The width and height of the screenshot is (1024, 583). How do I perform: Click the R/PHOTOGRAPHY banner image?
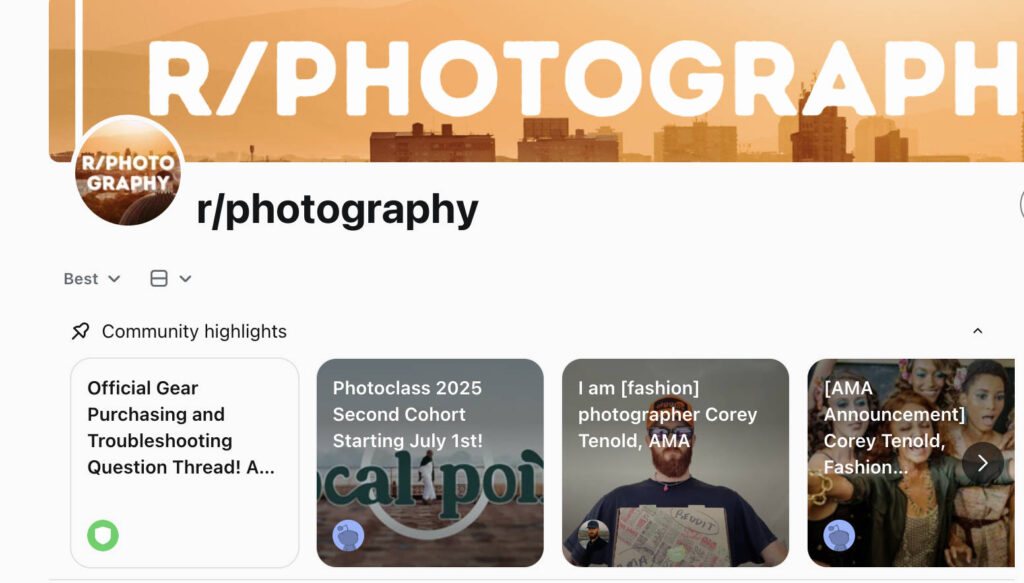click(x=536, y=81)
